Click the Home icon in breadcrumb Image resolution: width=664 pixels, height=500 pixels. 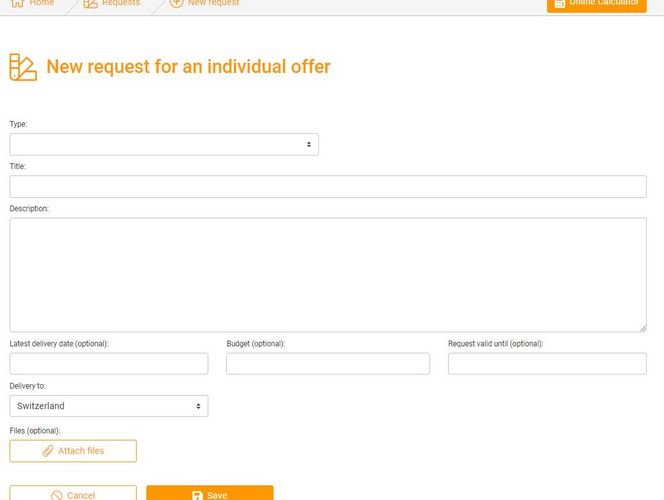17,4
